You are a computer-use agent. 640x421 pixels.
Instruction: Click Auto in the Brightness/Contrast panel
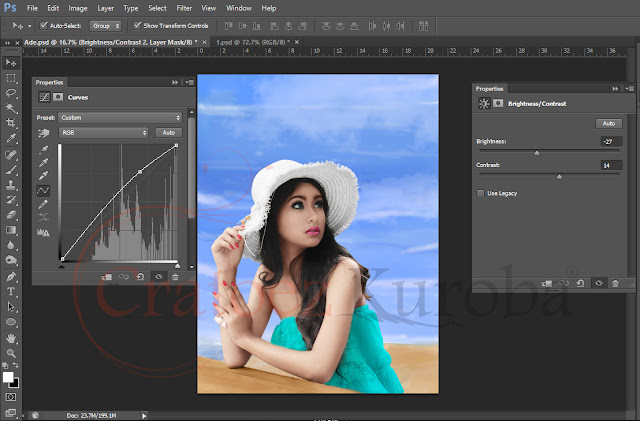(x=607, y=123)
